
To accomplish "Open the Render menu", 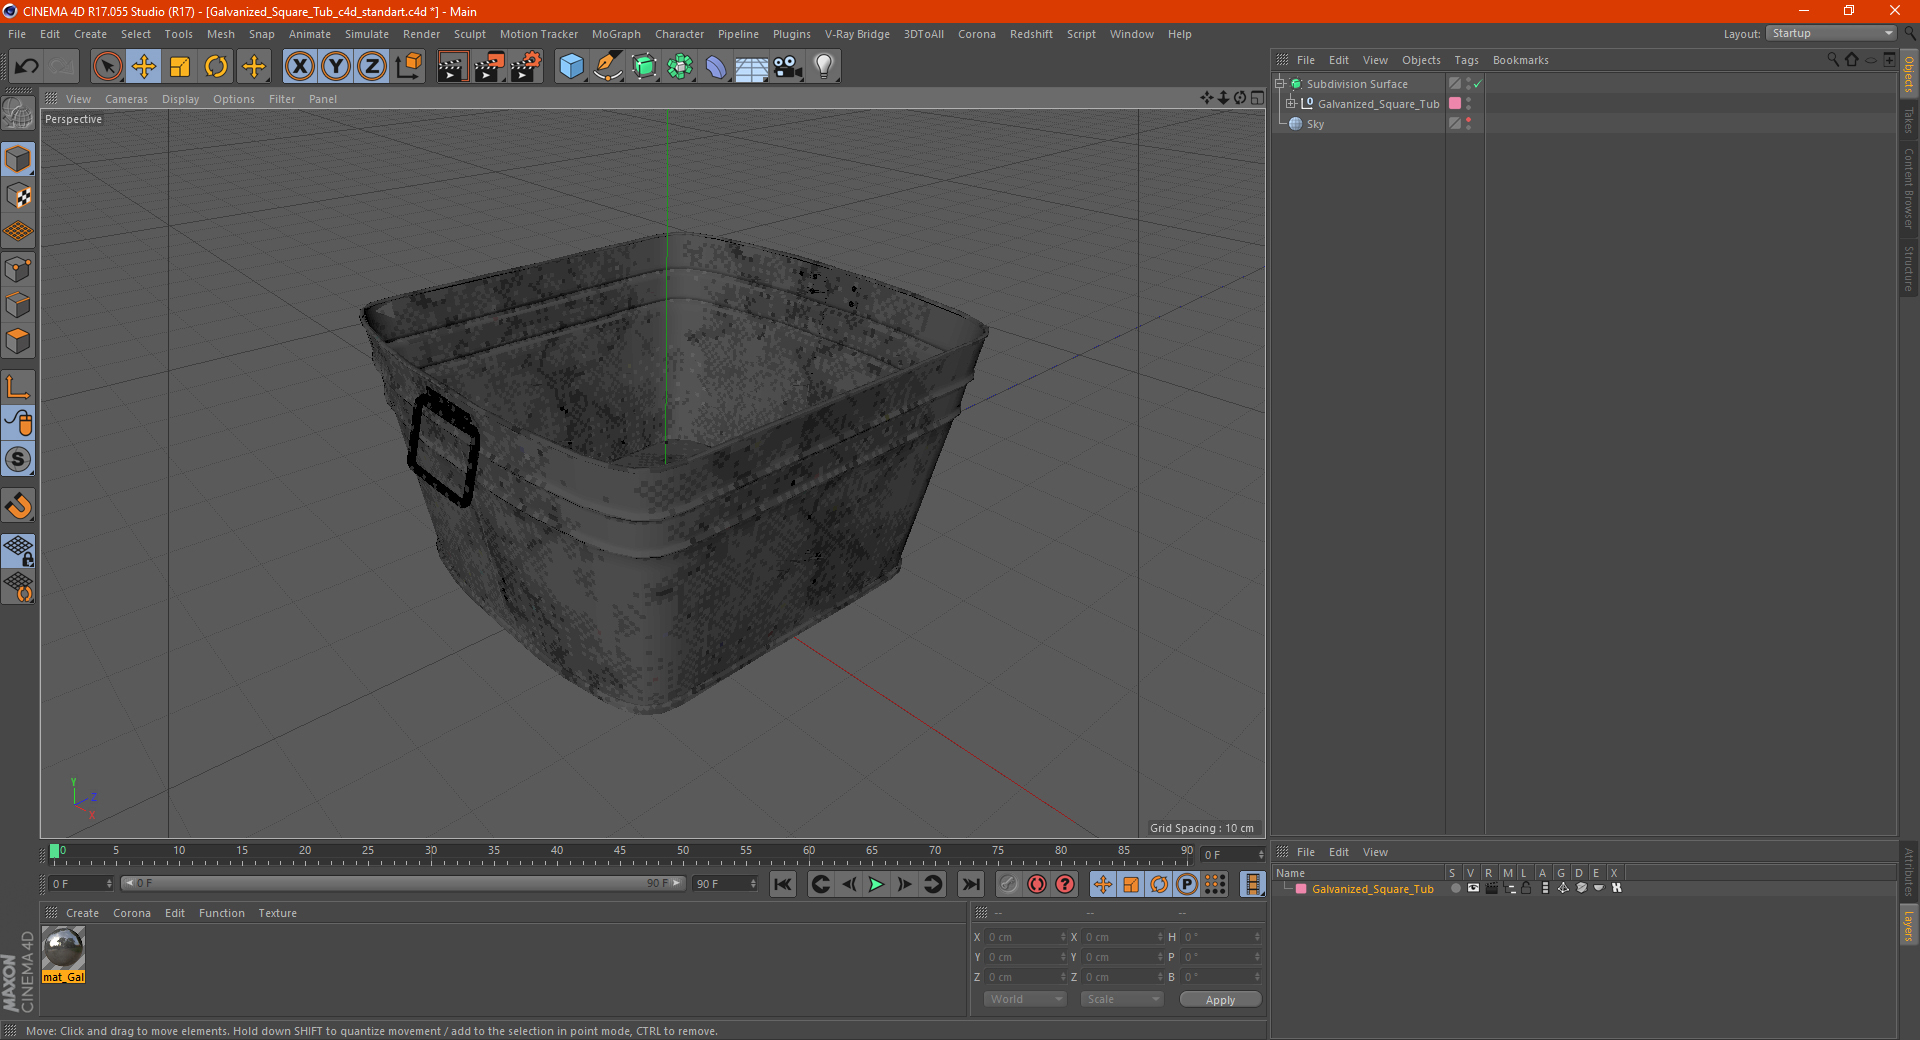I will tap(421, 34).
